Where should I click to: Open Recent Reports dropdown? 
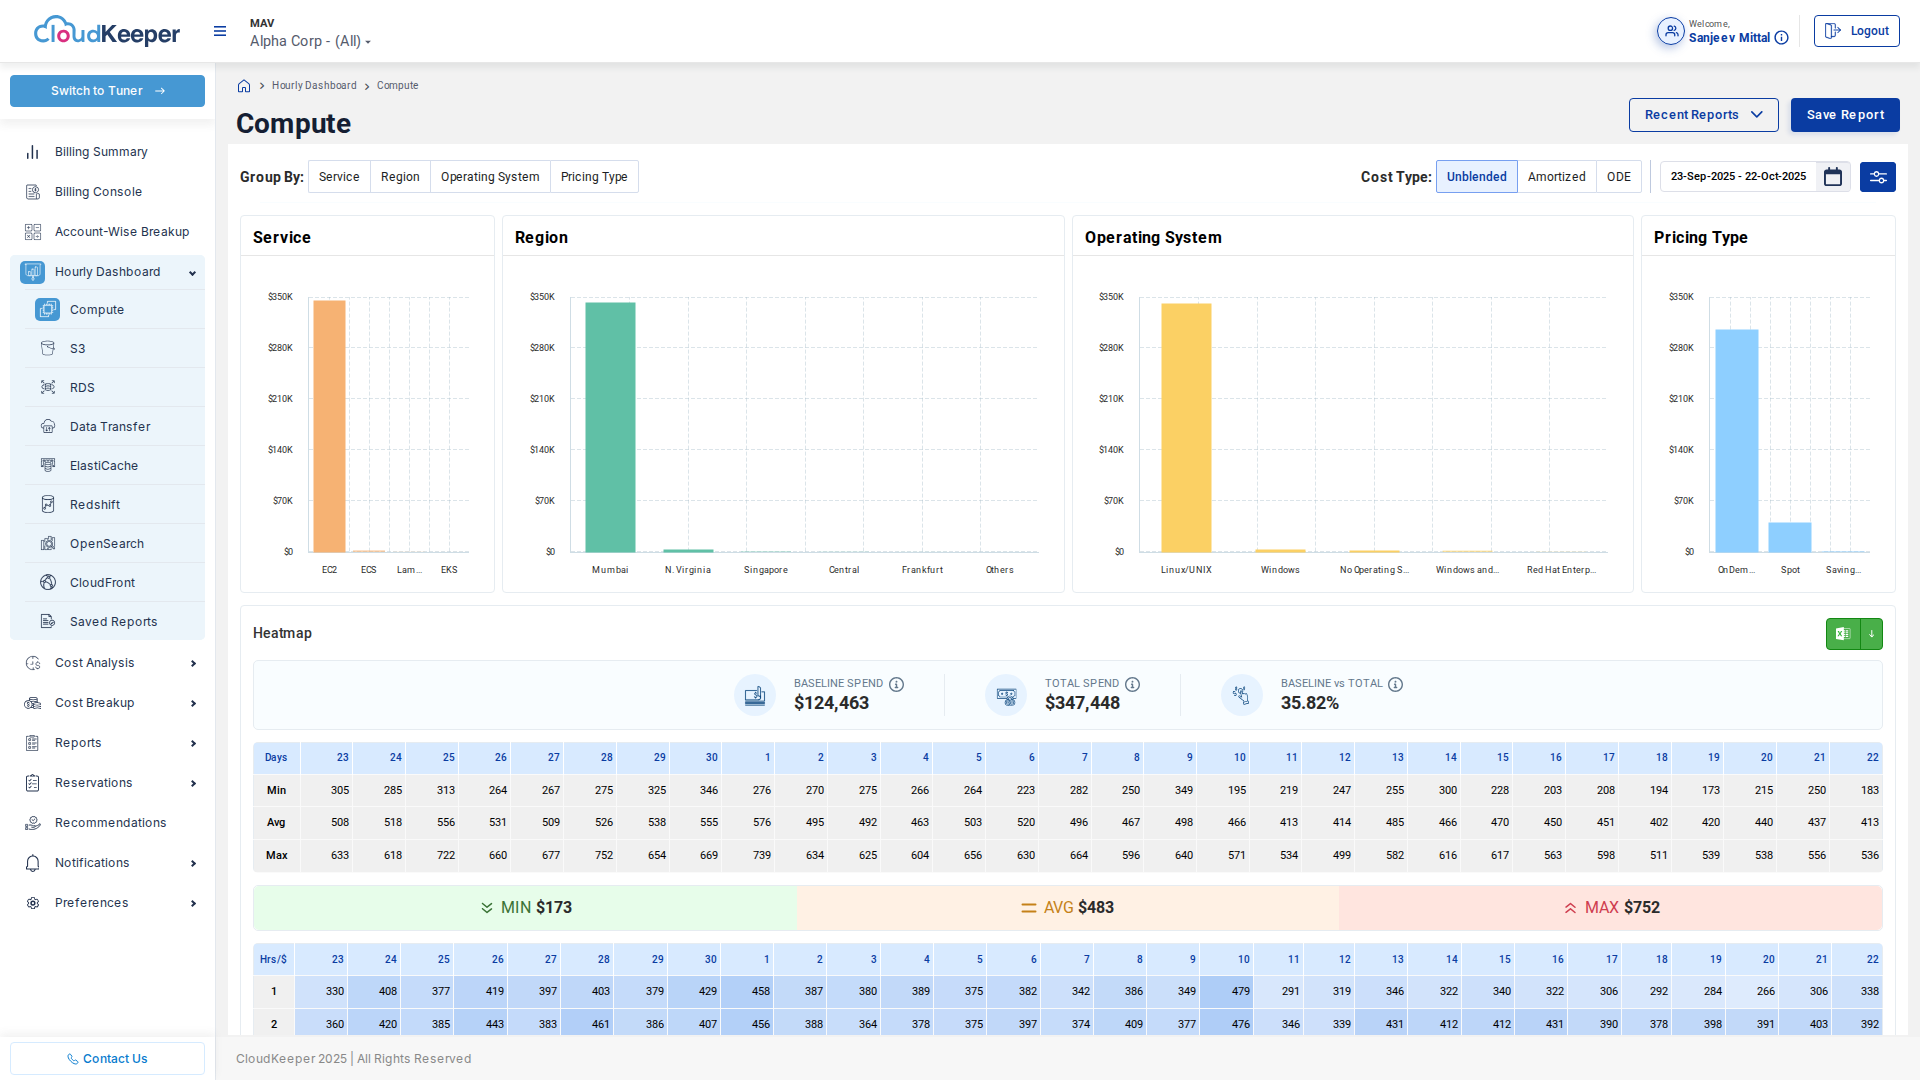(1703, 115)
